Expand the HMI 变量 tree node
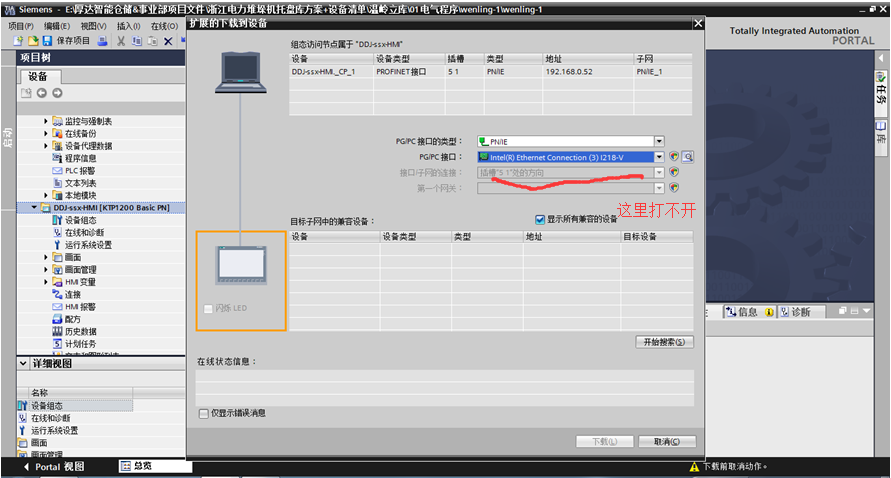The height and width of the screenshot is (478, 891). [x=46, y=282]
